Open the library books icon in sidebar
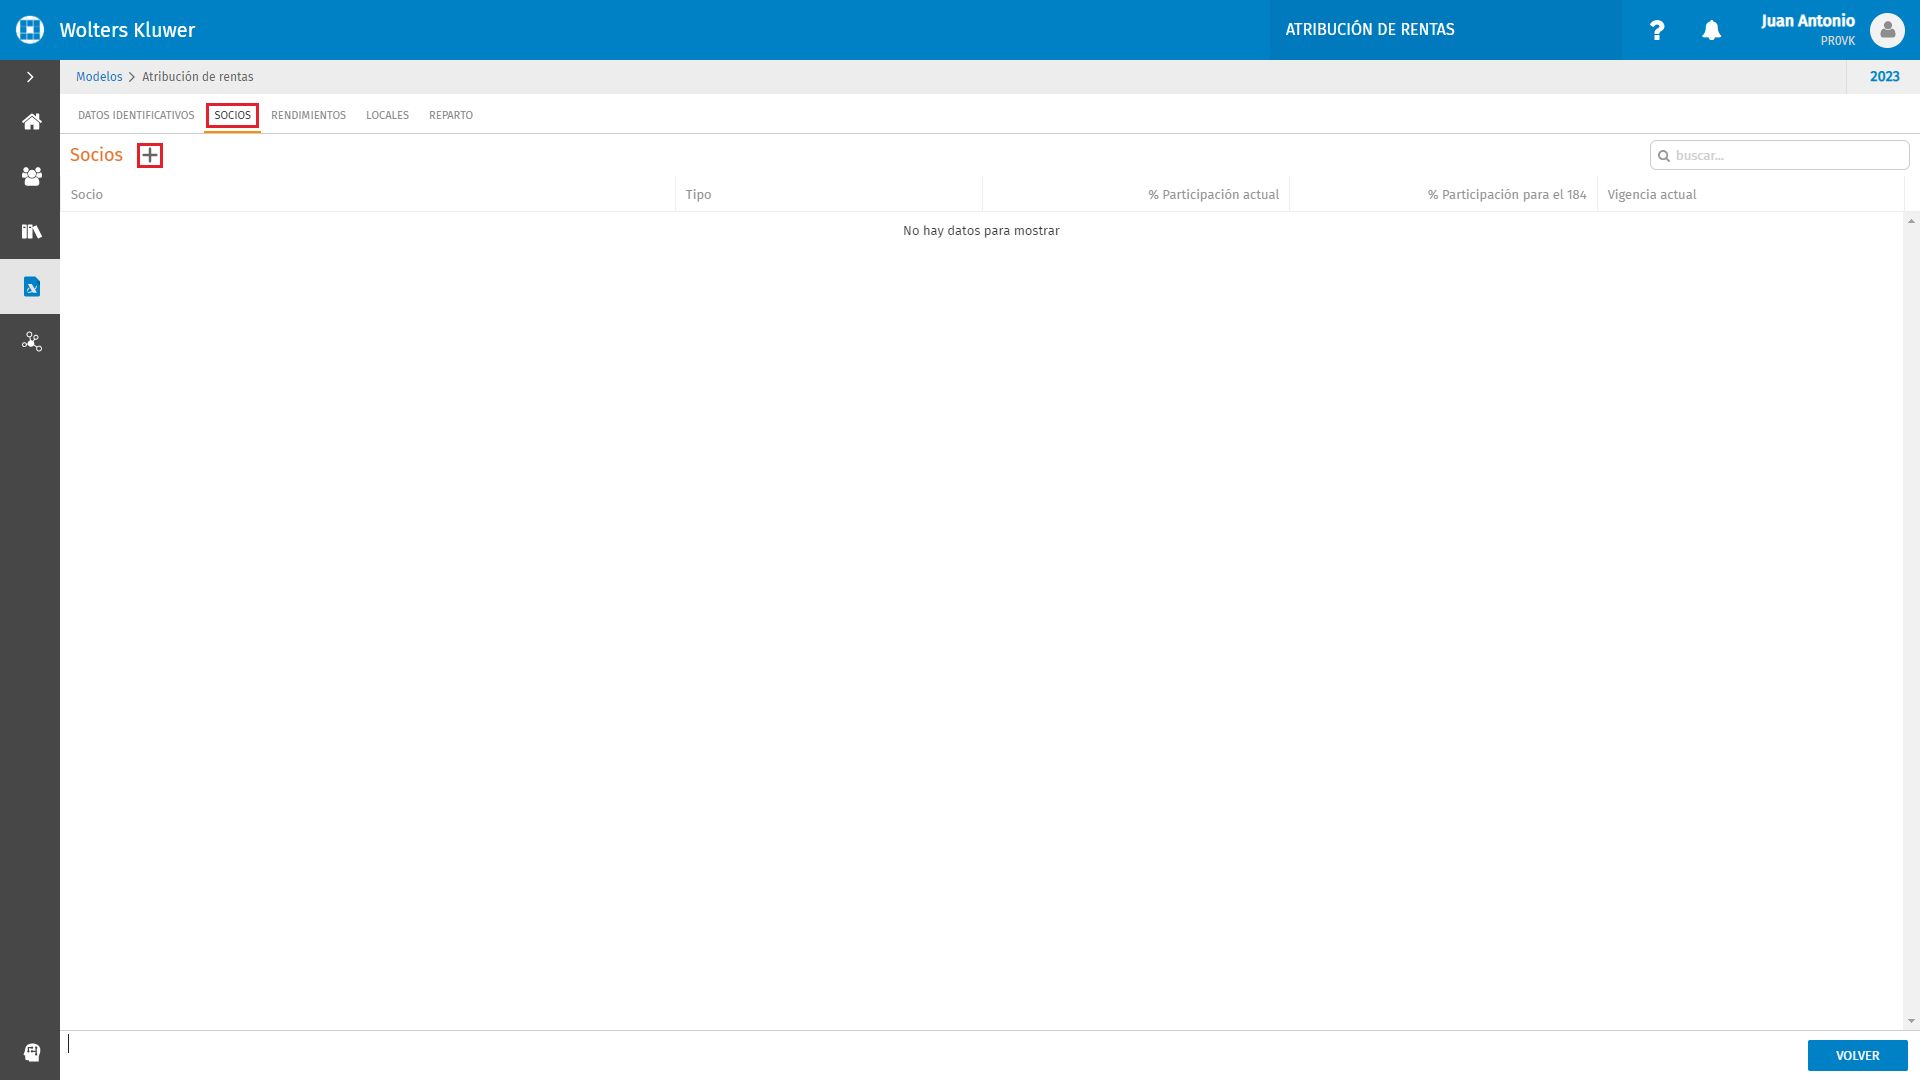Screen dimensions: 1920x1080 coord(32,232)
